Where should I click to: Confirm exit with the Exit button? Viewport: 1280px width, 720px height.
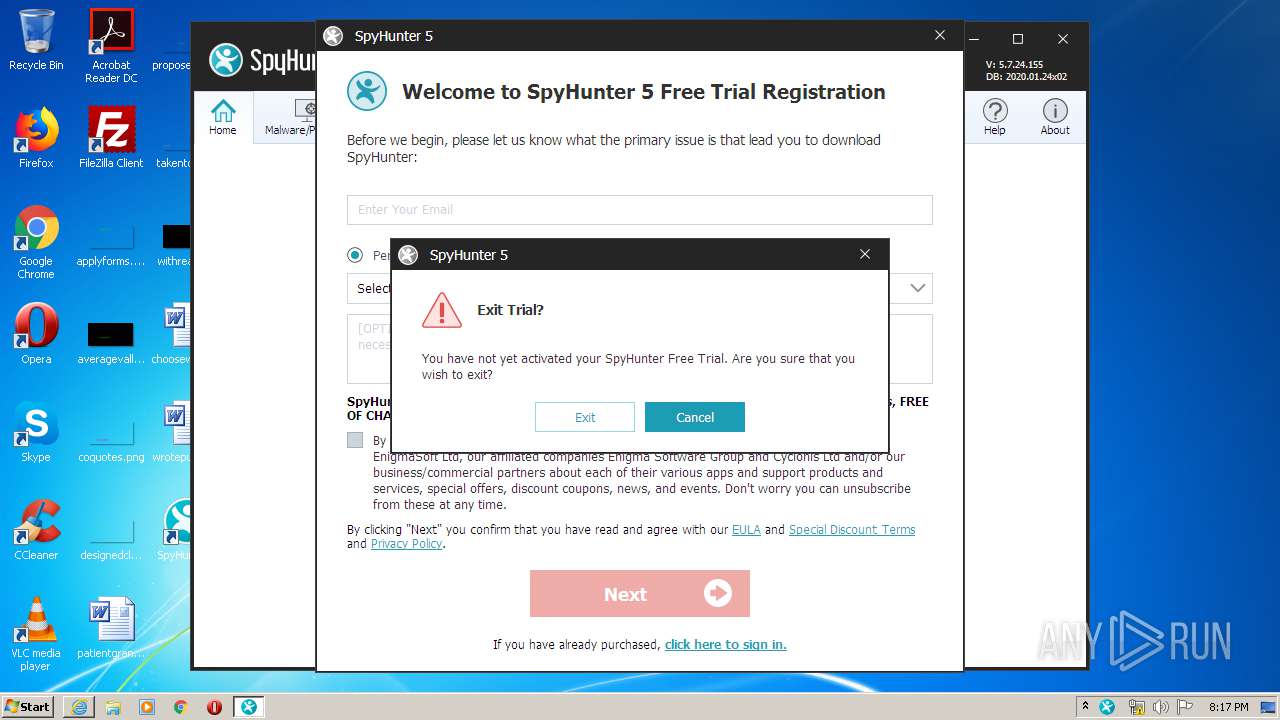pyautogui.click(x=585, y=417)
